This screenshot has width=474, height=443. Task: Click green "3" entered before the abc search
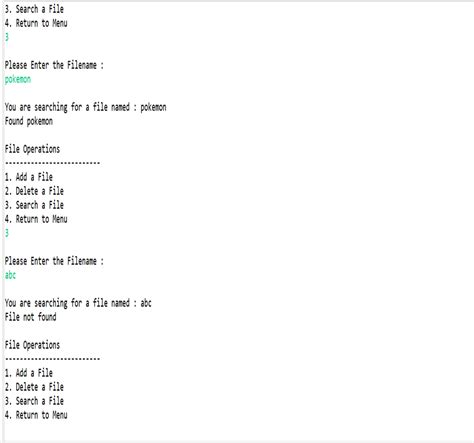pyautogui.click(x=7, y=233)
